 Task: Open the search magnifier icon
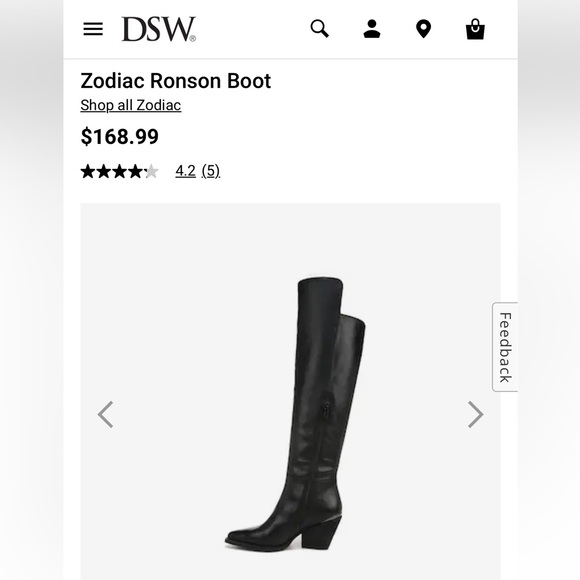(x=320, y=29)
